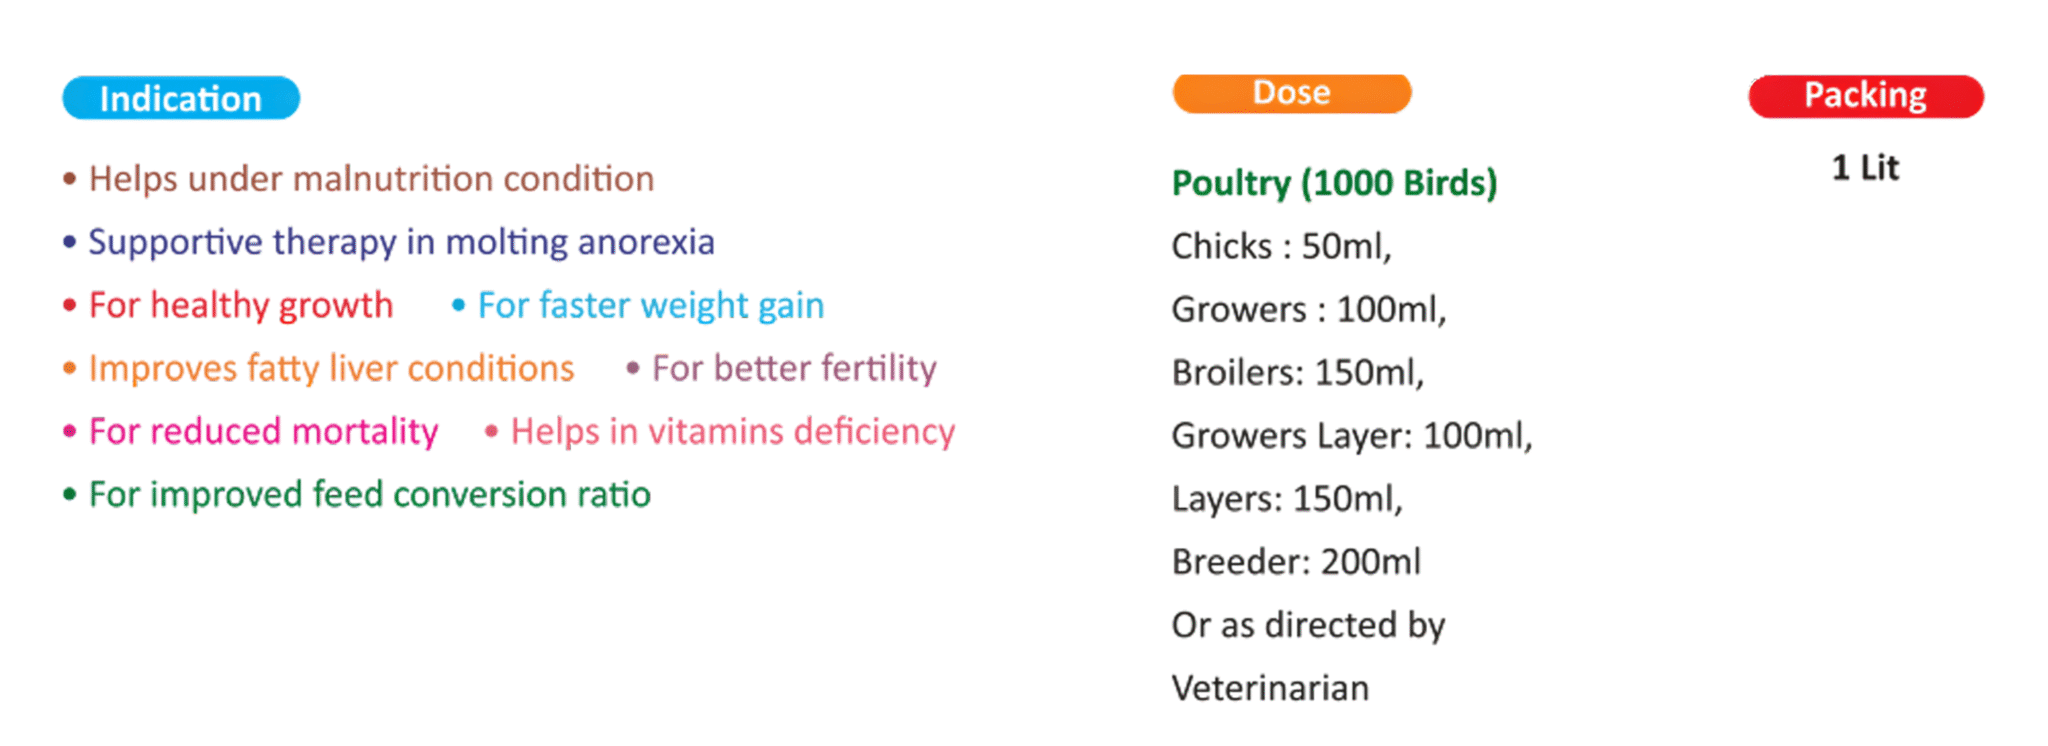
Task: Select the "Breeder: 200ml" dose line
Action: (x=1296, y=561)
